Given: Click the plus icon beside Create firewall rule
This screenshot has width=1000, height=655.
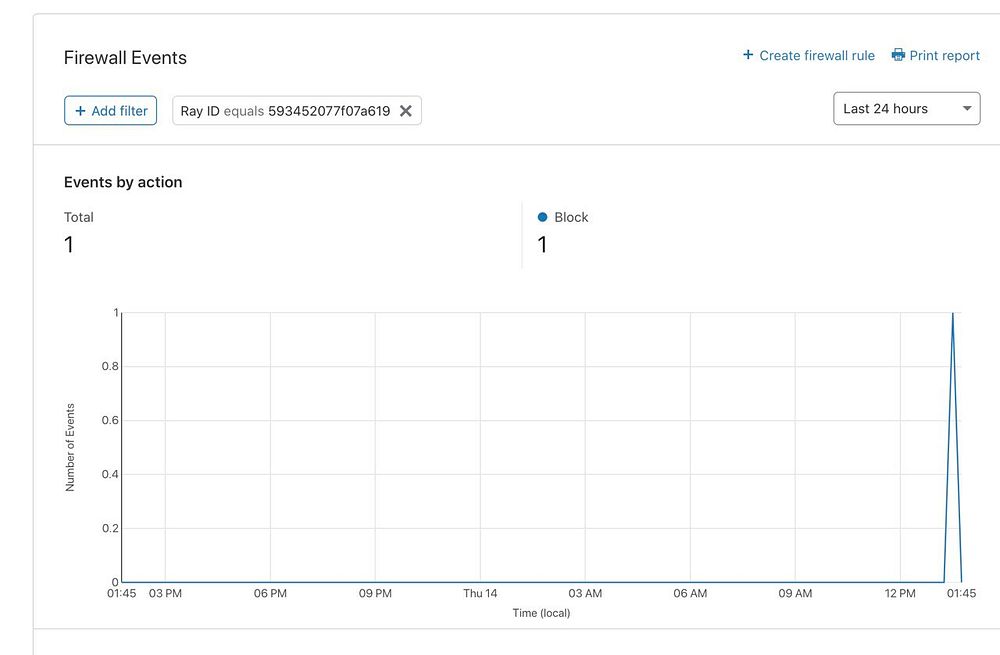Looking at the screenshot, I should coord(748,55).
